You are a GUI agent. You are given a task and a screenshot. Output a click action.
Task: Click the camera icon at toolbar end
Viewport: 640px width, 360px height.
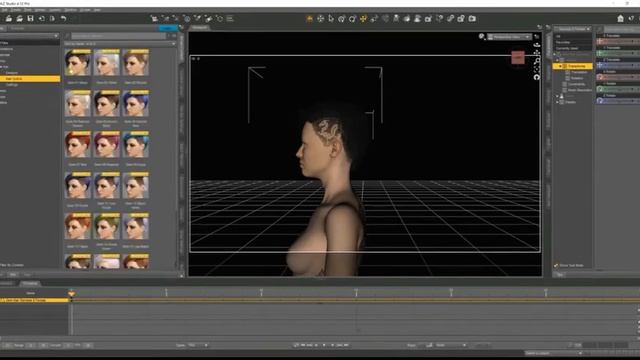[x=472, y=18]
